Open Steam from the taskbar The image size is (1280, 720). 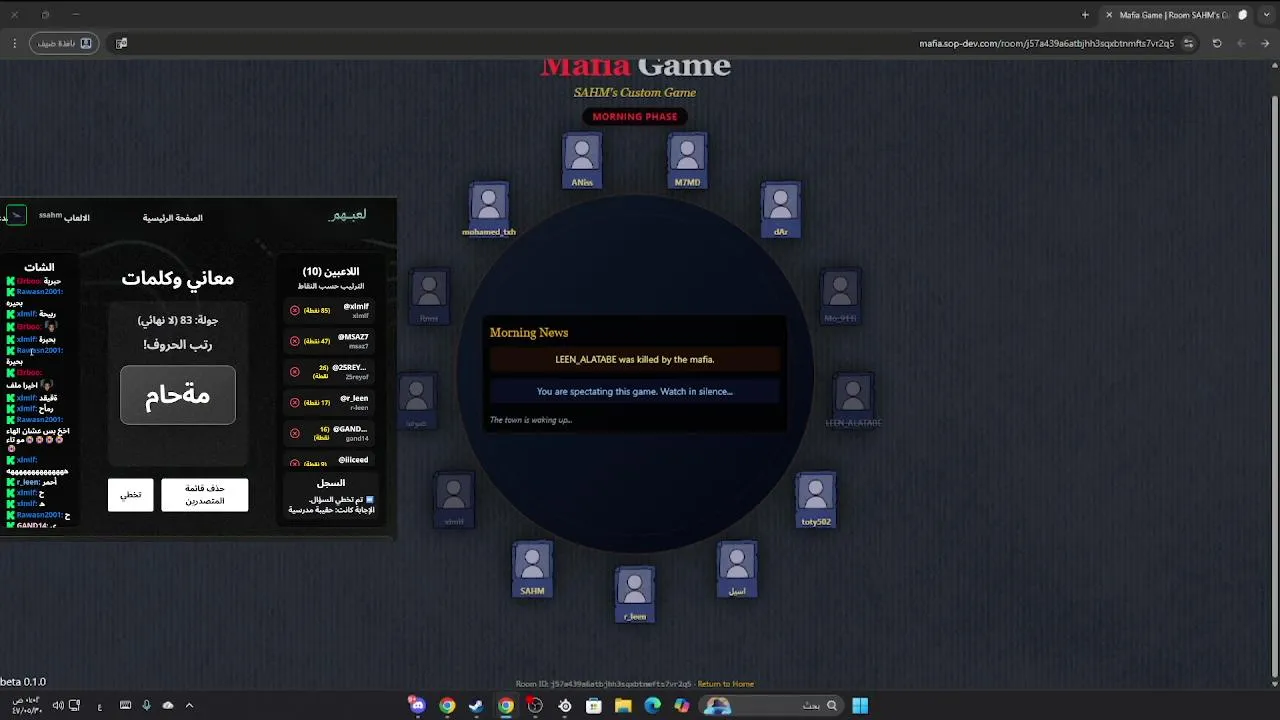(476, 705)
